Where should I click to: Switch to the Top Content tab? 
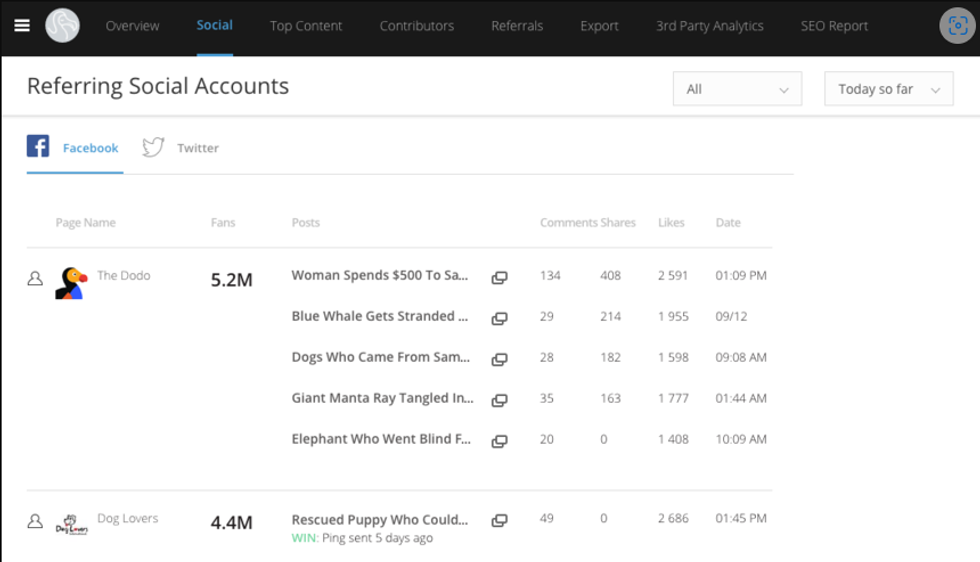click(x=306, y=26)
